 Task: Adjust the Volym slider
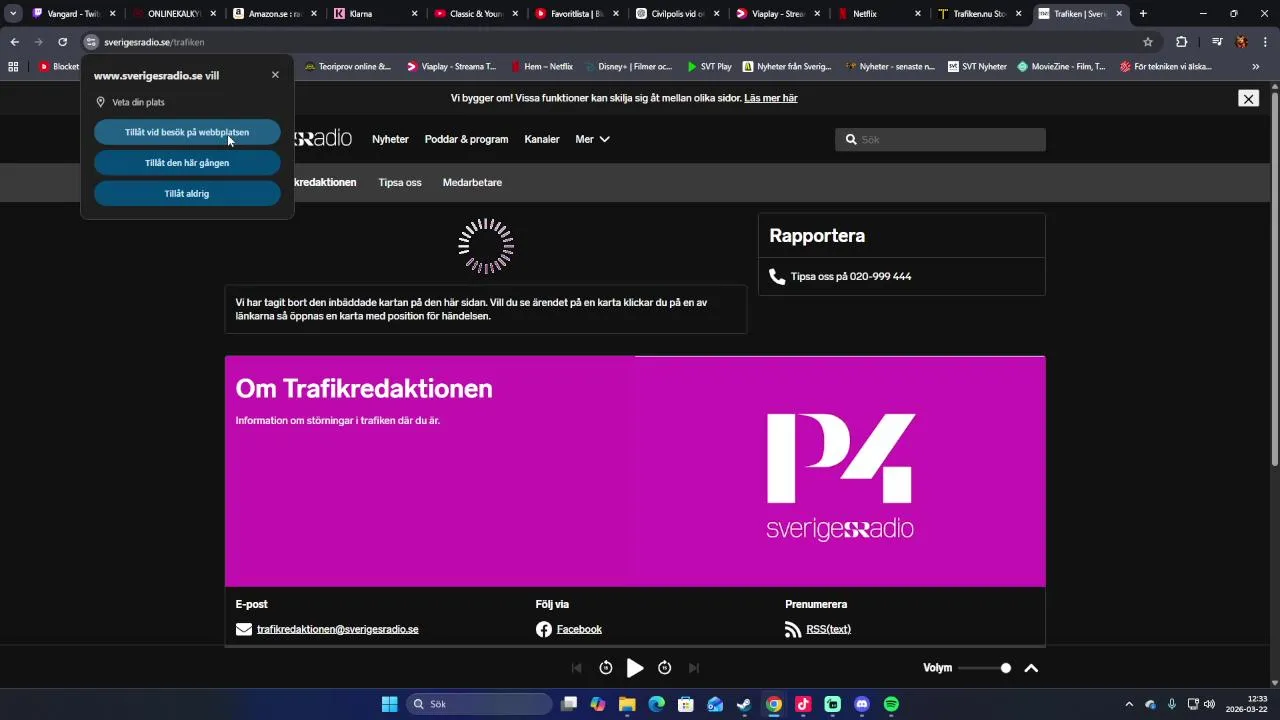tap(984, 668)
